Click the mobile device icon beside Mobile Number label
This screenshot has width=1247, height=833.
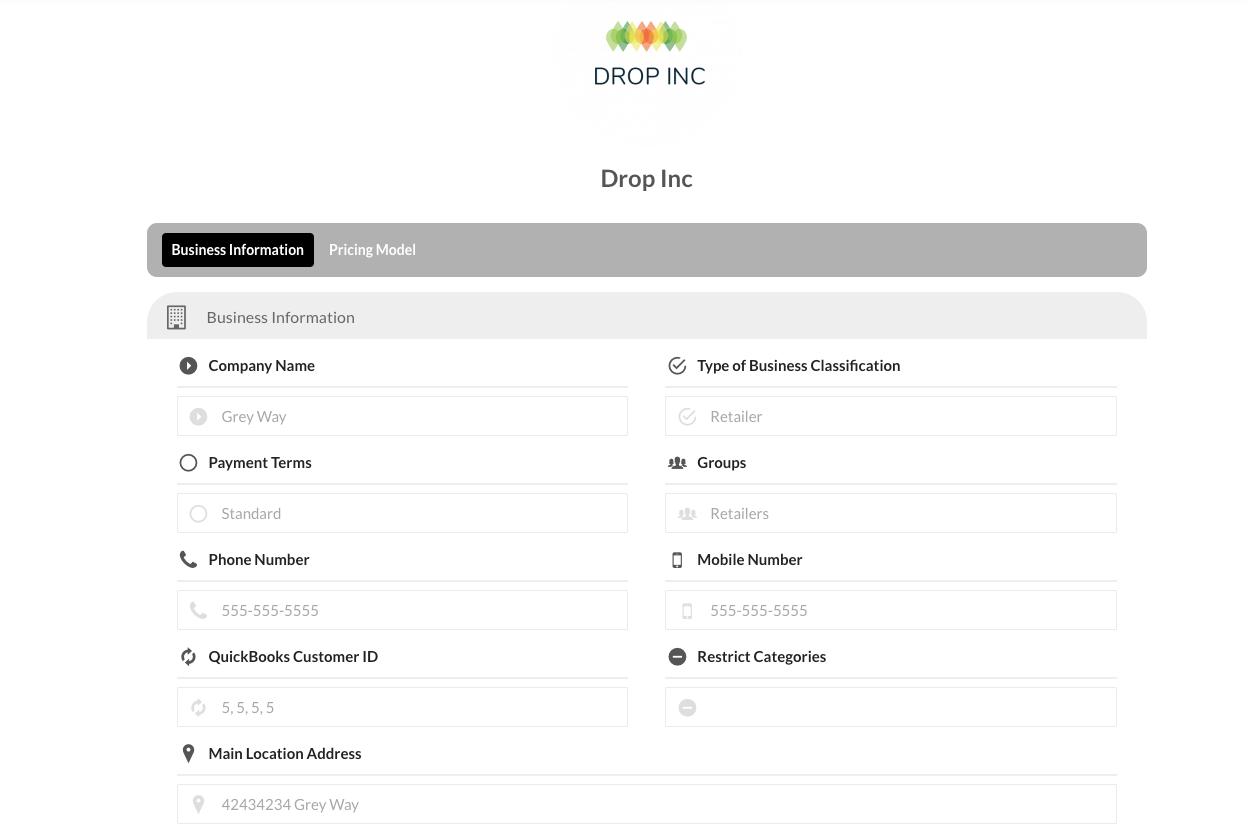pos(677,560)
